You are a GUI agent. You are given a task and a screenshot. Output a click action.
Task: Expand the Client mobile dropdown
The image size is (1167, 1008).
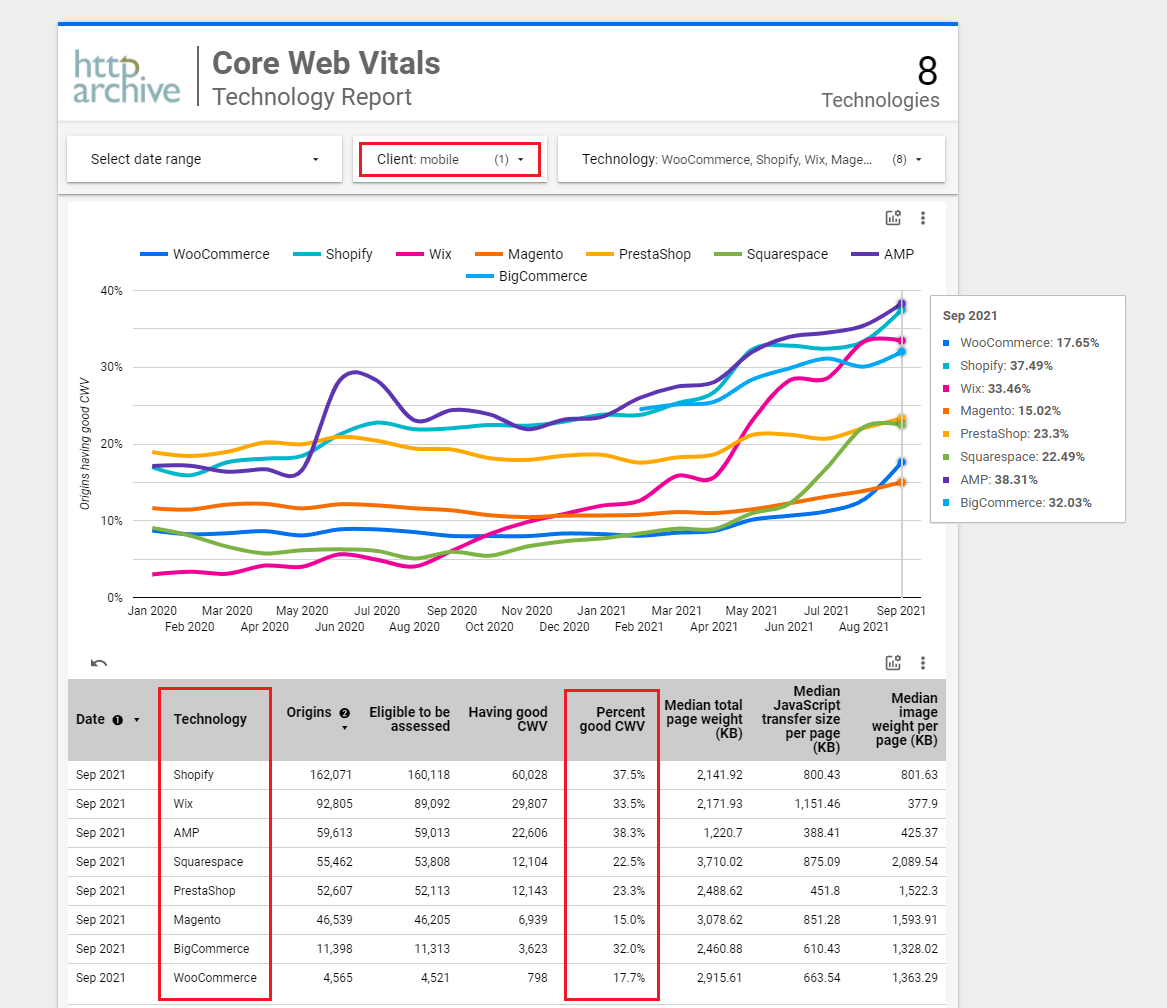pyautogui.click(x=450, y=159)
